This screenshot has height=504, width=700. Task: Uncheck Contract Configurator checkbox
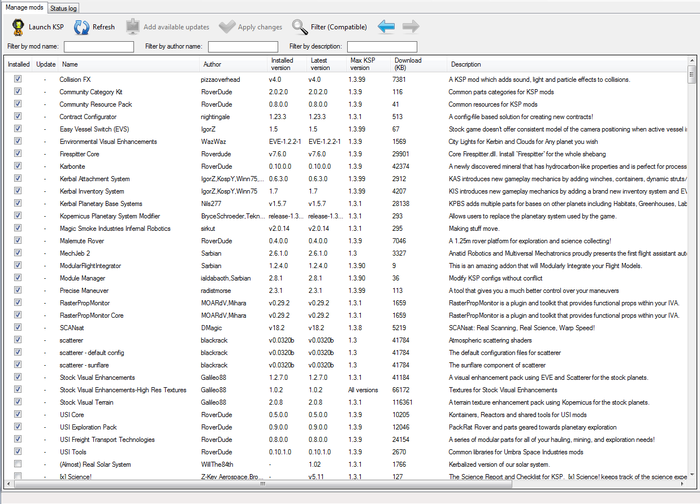click(x=18, y=116)
